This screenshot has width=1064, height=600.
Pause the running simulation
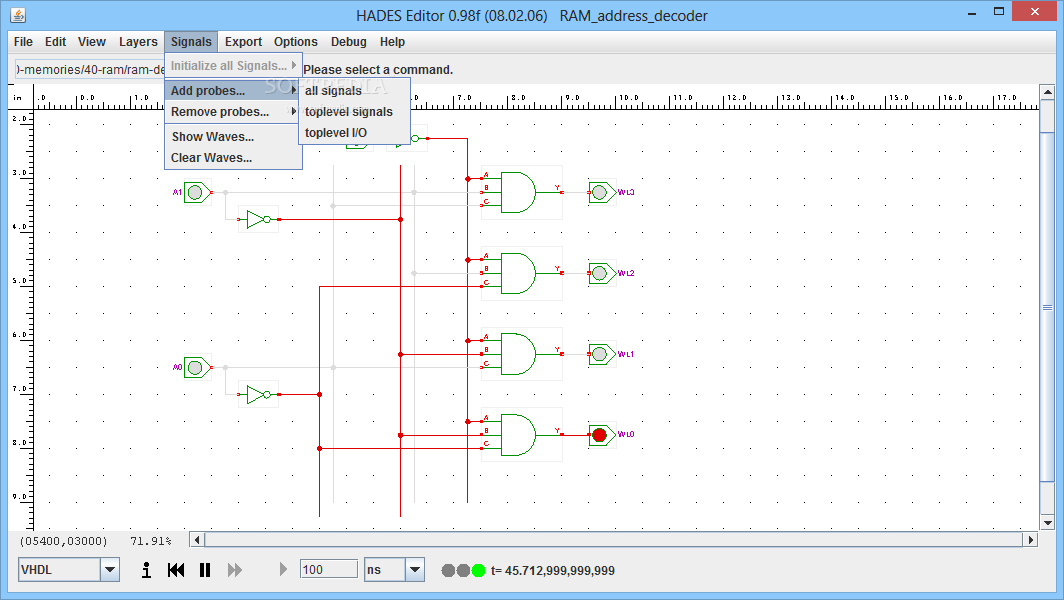point(205,570)
